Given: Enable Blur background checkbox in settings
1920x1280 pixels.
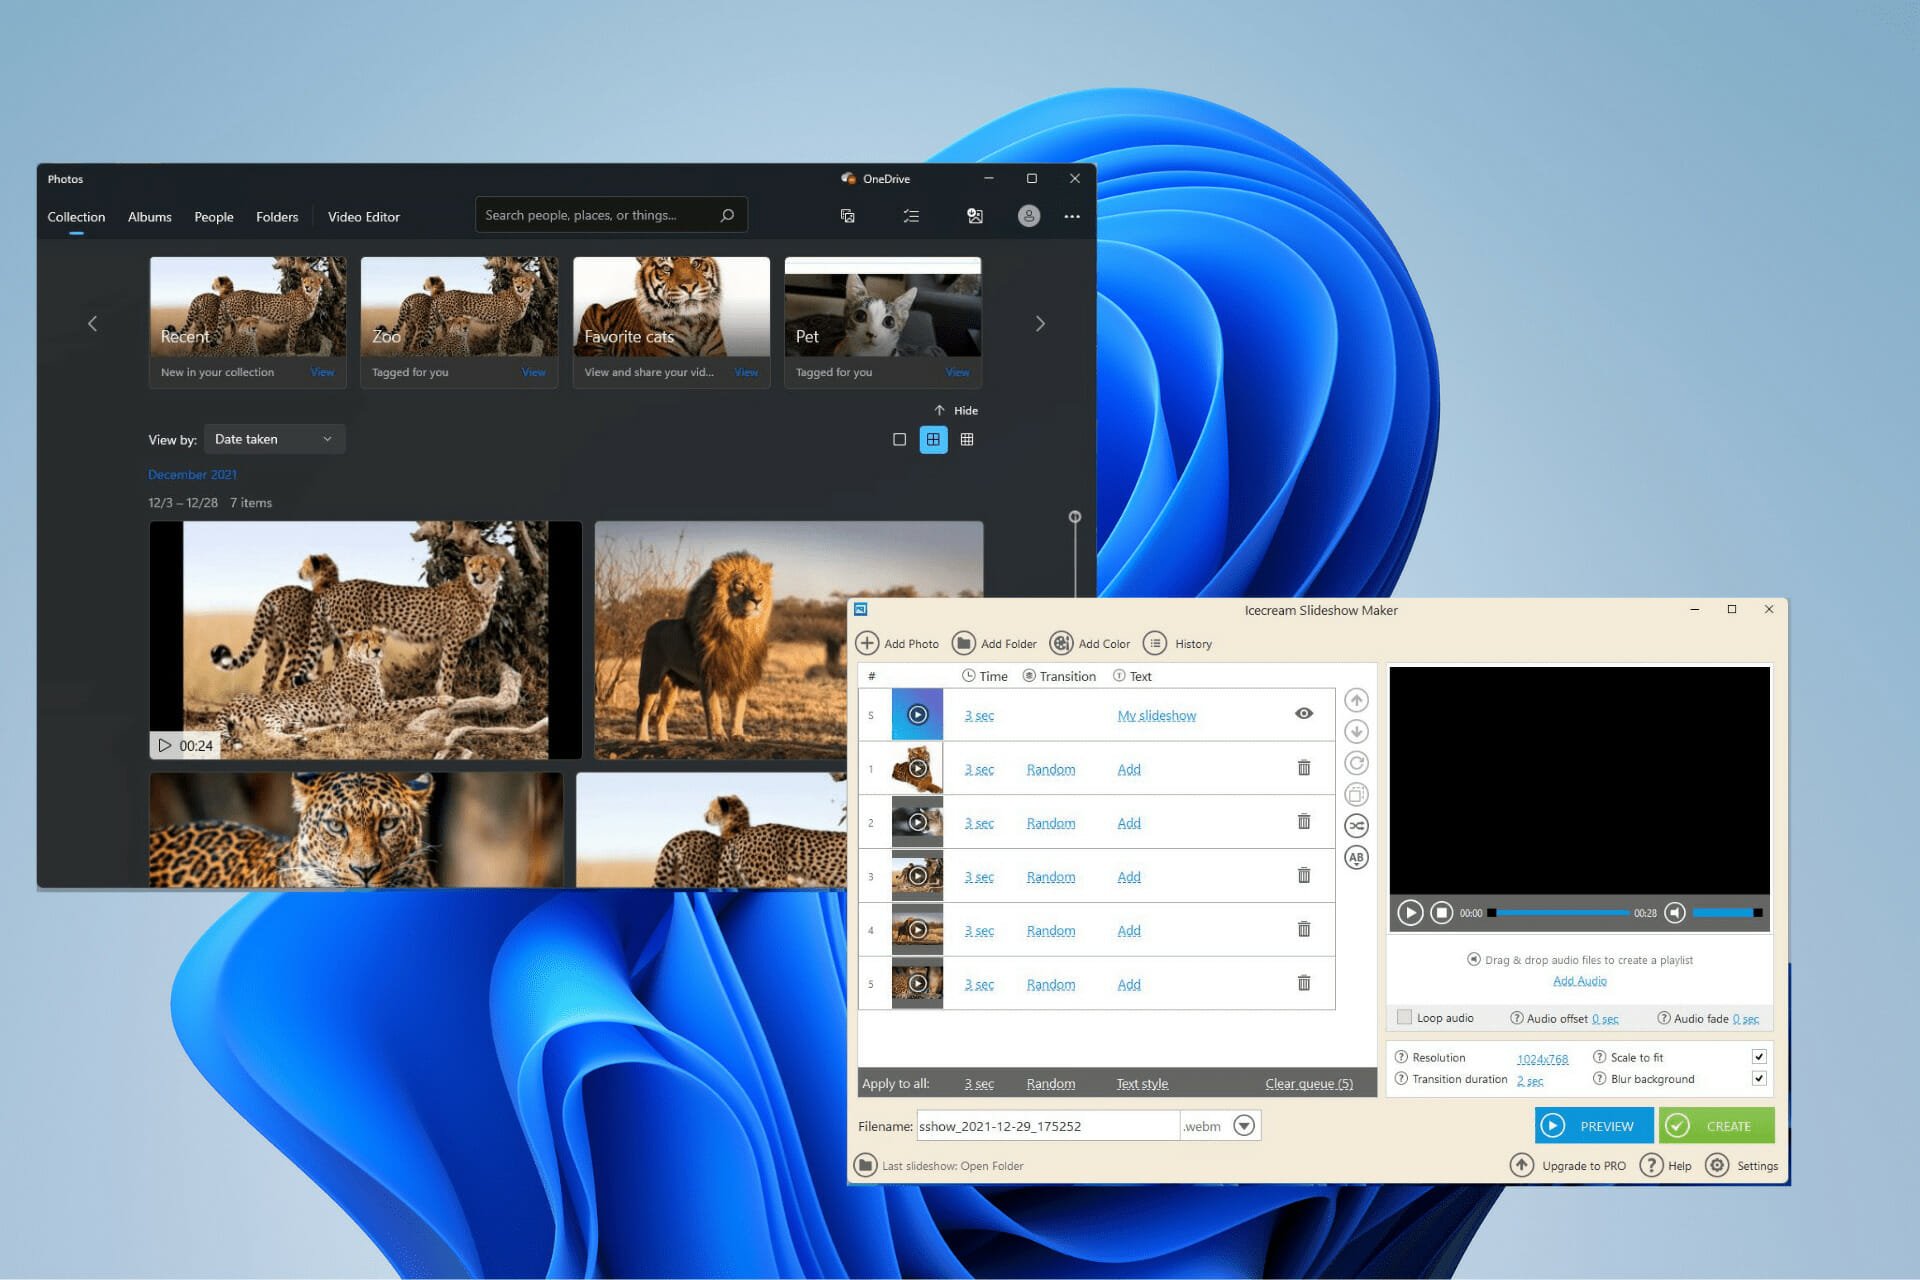Looking at the screenshot, I should (1759, 1079).
